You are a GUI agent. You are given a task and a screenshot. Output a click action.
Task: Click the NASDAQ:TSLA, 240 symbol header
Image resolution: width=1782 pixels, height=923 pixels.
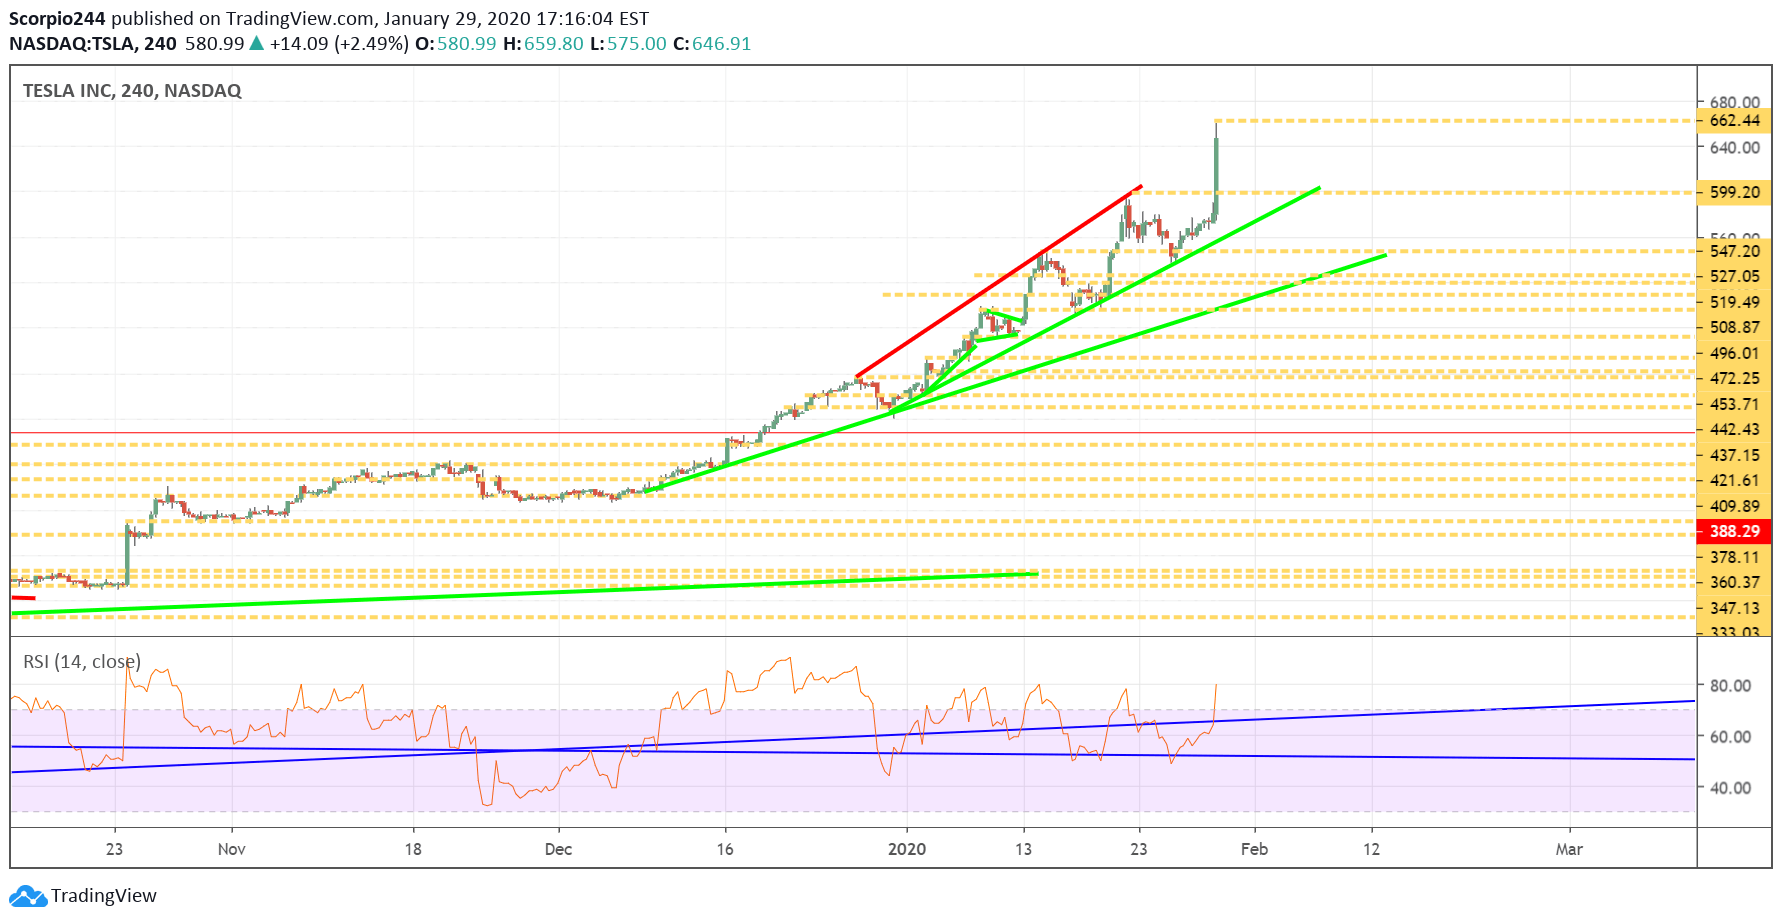pyautogui.click(x=93, y=43)
